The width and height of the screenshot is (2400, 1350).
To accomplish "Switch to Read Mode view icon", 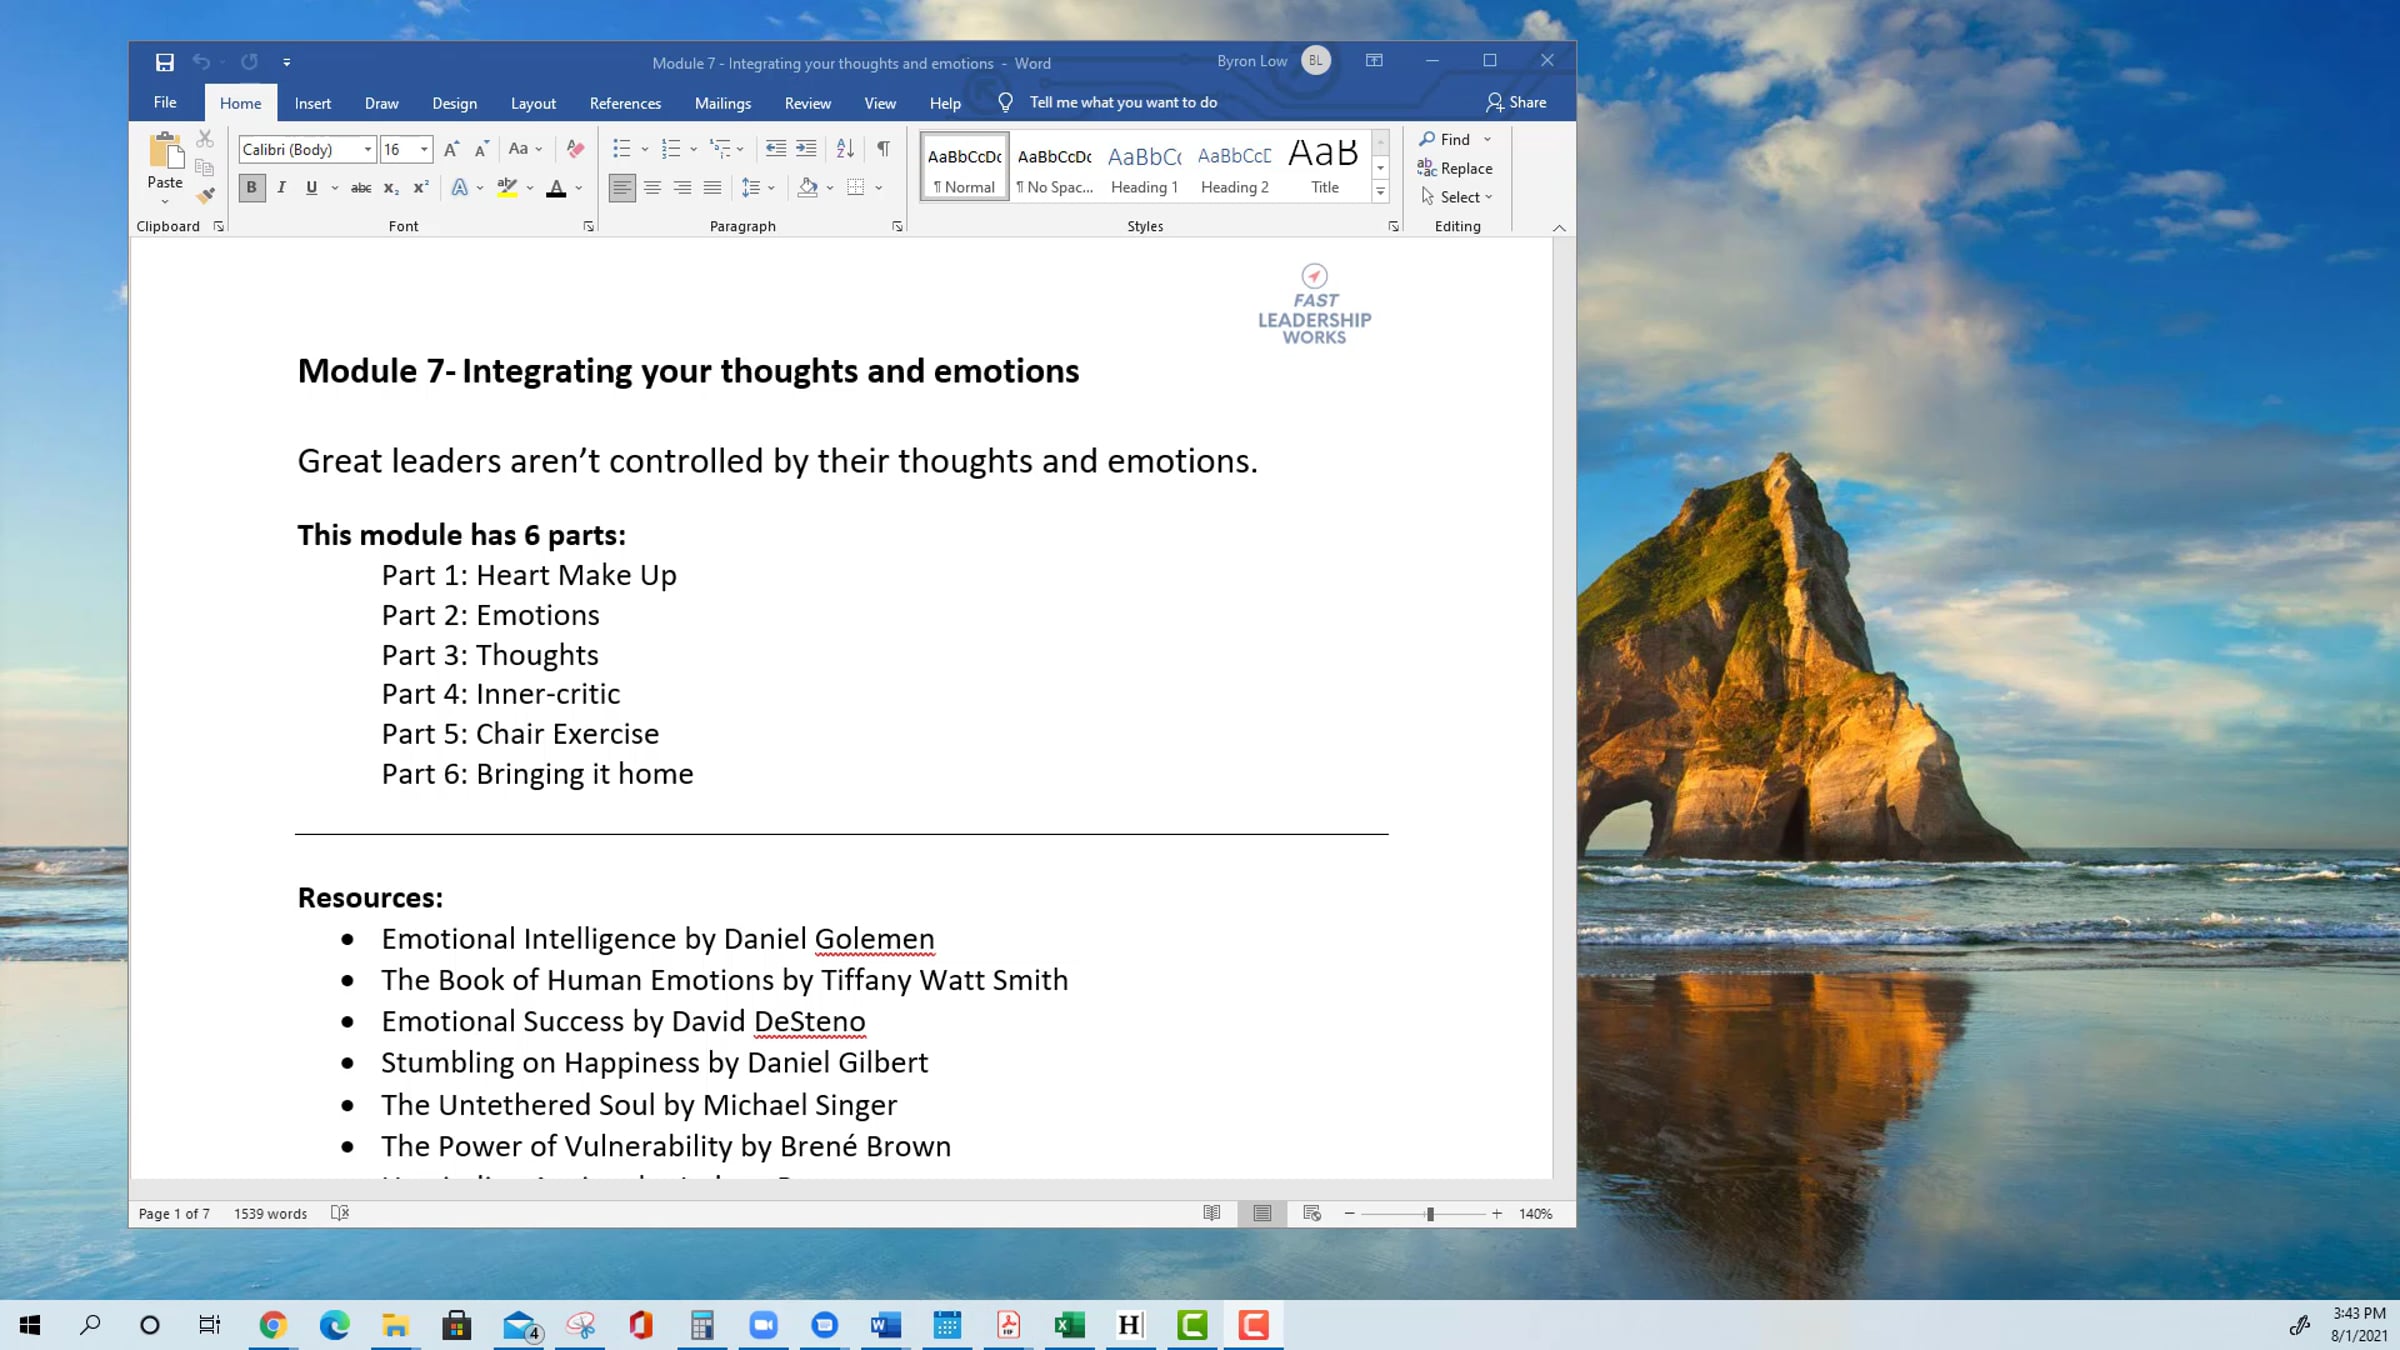I will 1211,1213.
